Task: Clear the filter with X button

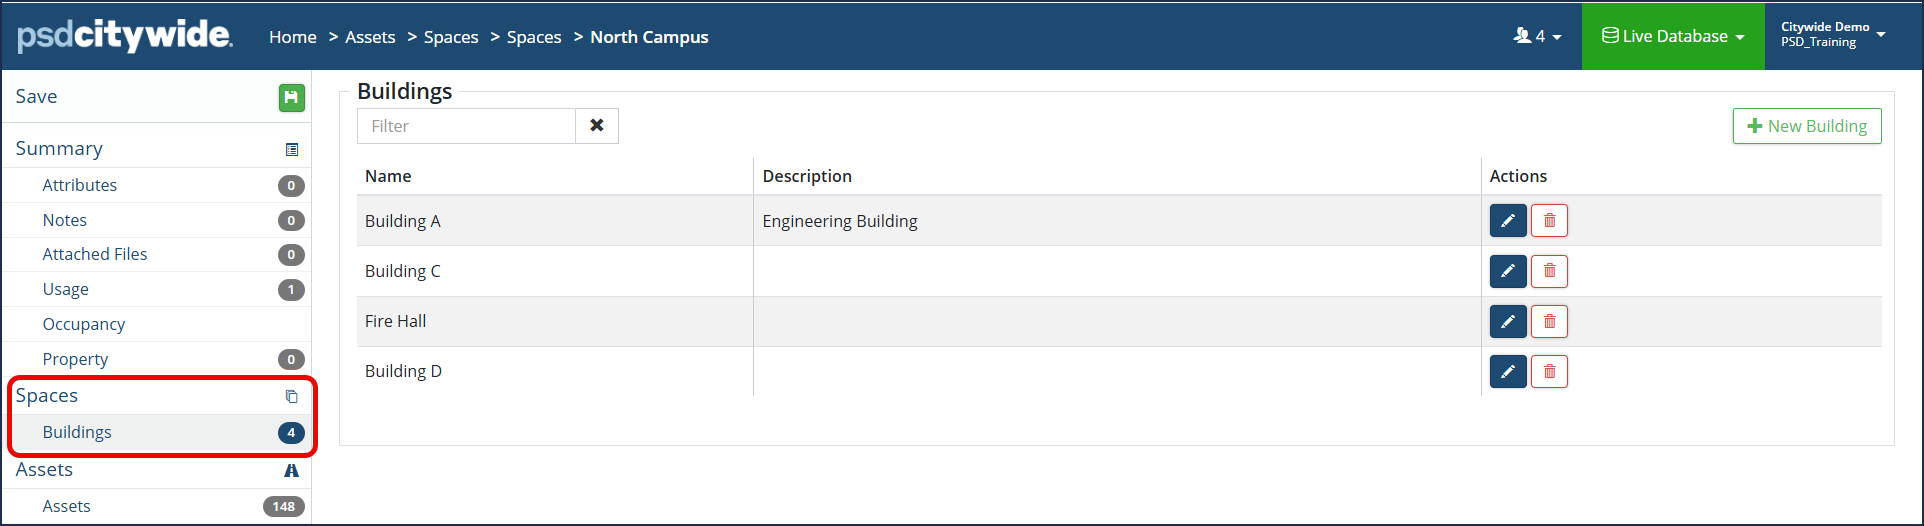Action: [x=597, y=126]
